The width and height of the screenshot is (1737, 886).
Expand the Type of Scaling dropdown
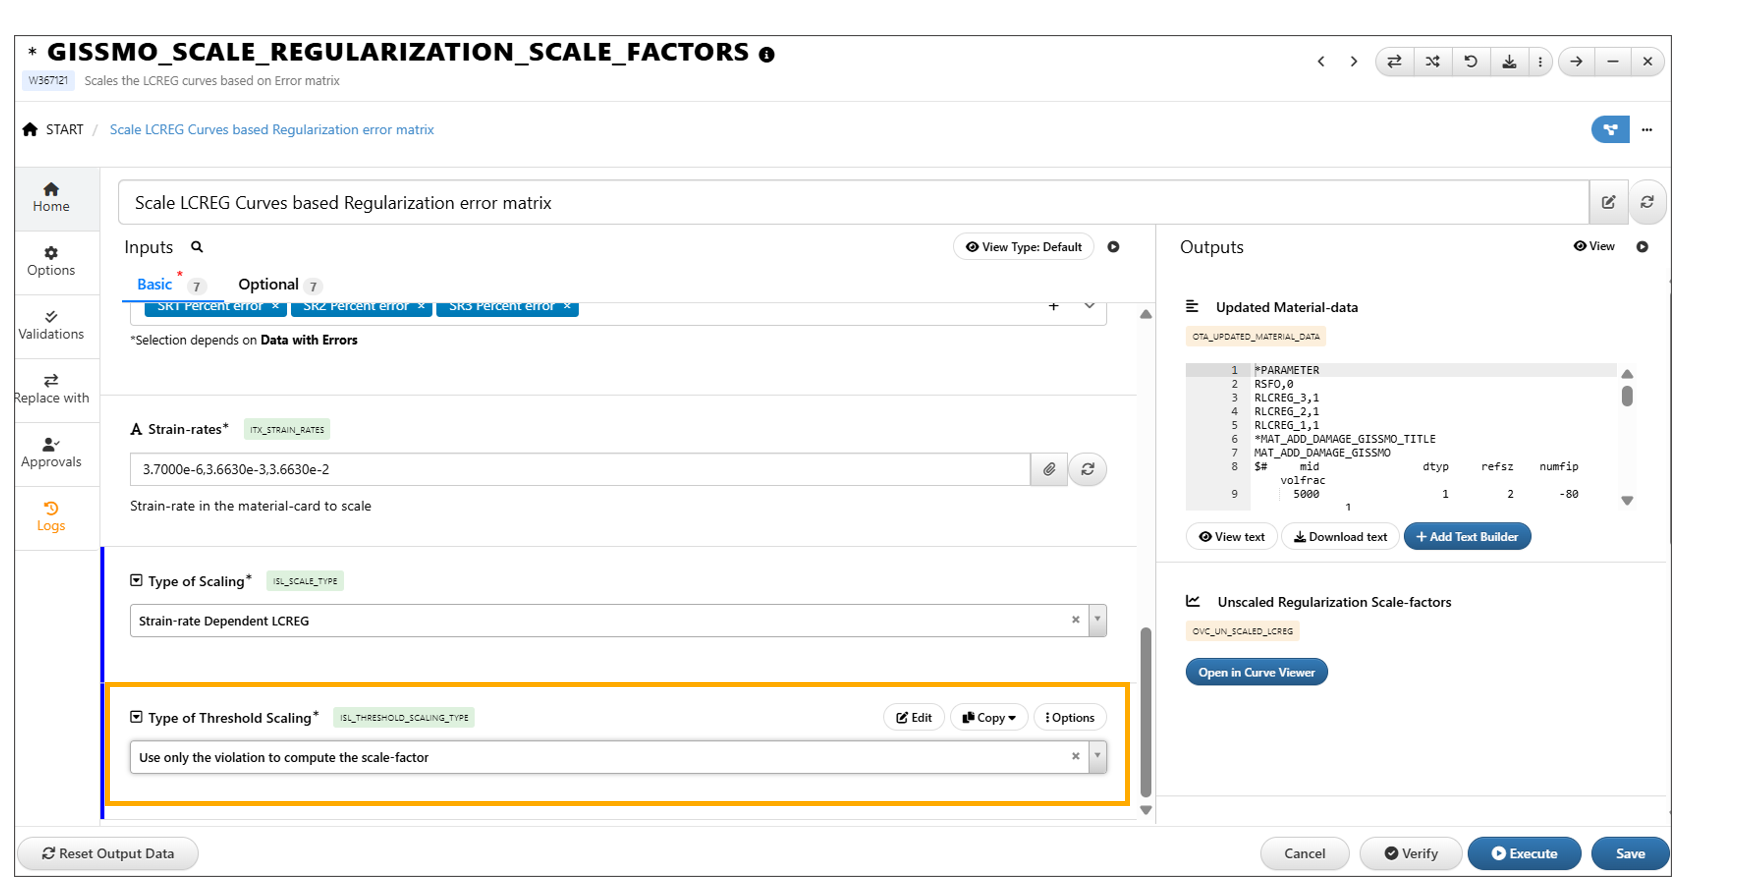click(x=1098, y=620)
